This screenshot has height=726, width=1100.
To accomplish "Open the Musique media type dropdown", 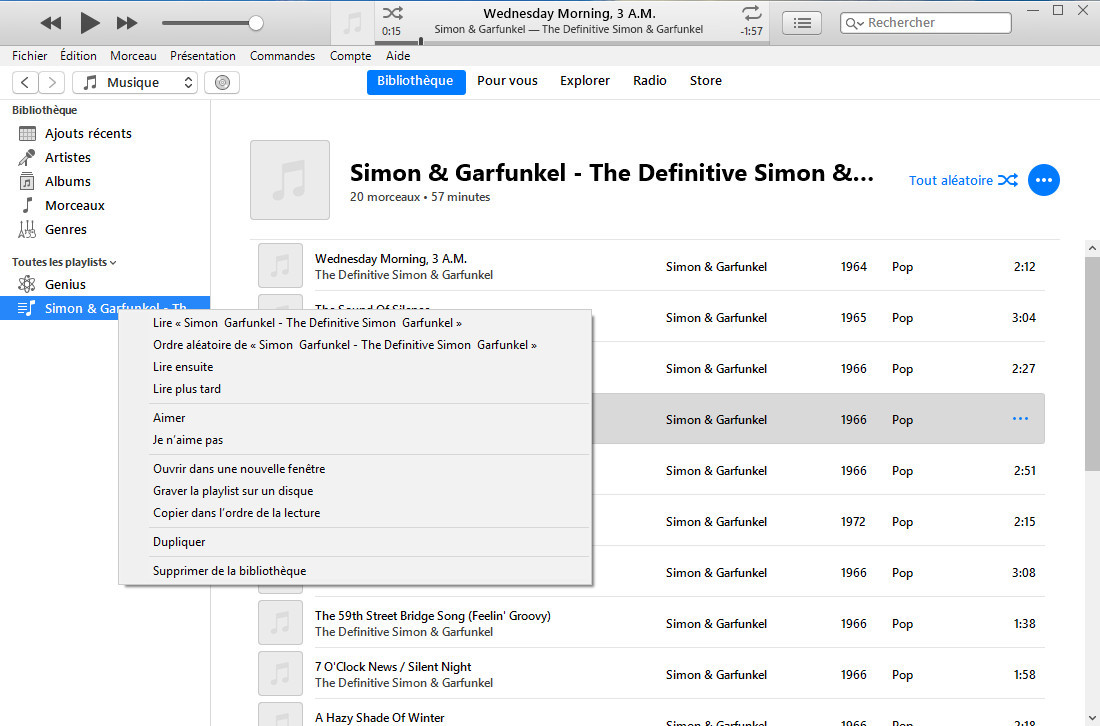I will coord(135,83).
